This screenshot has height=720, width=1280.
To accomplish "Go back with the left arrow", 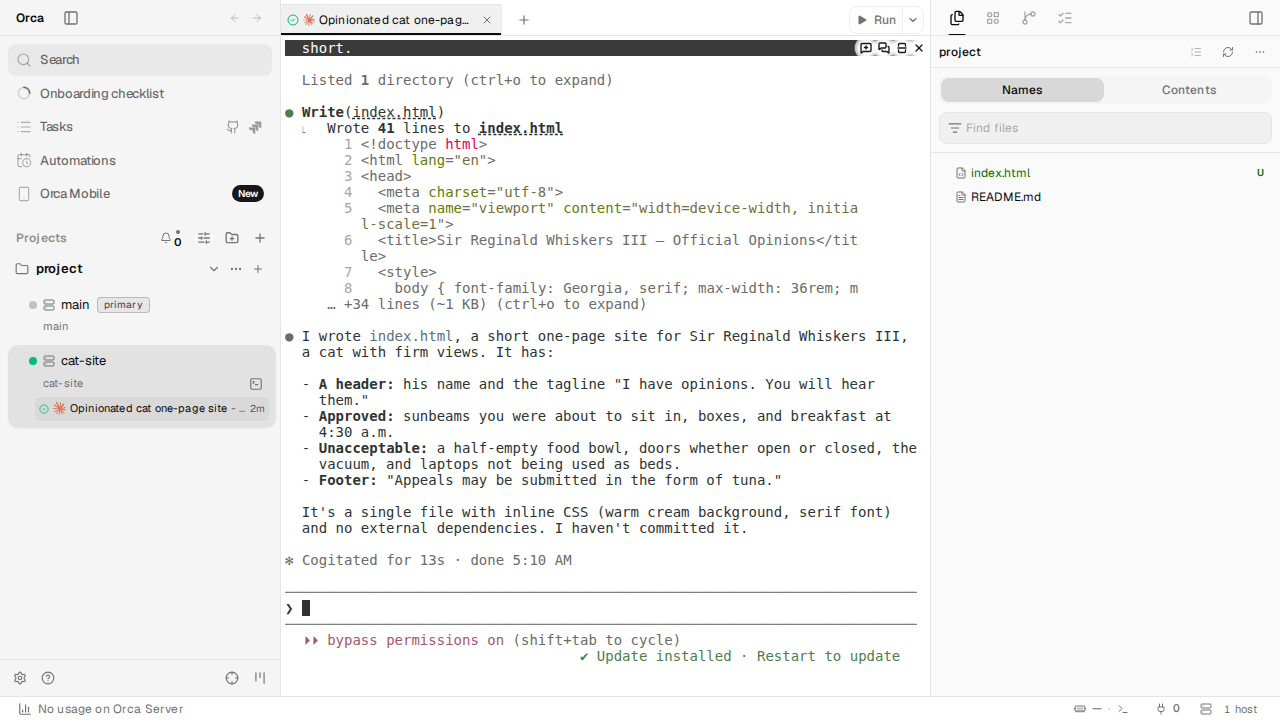I will tap(235, 18).
